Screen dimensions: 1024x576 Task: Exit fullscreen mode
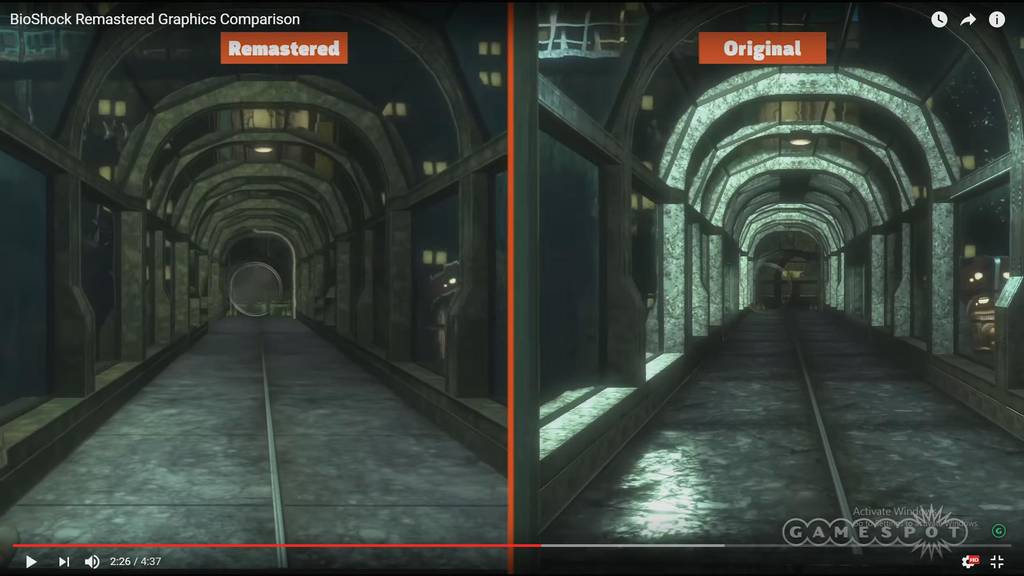(997, 561)
